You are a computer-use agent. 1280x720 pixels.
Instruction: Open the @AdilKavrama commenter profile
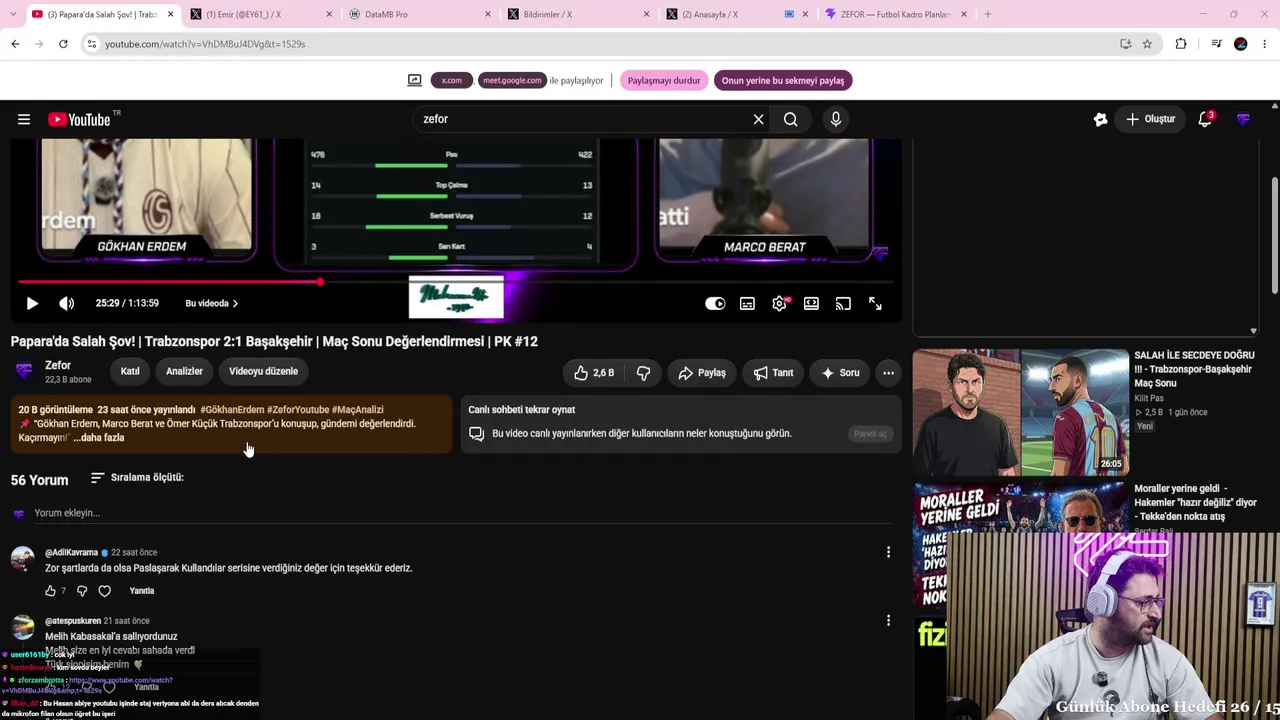(71, 553)
